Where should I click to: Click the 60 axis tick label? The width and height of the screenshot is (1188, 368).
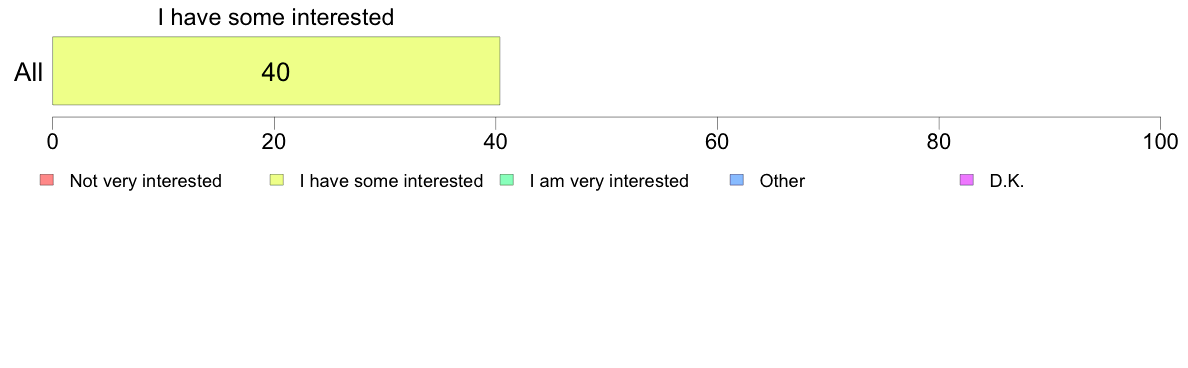[717, 142]
